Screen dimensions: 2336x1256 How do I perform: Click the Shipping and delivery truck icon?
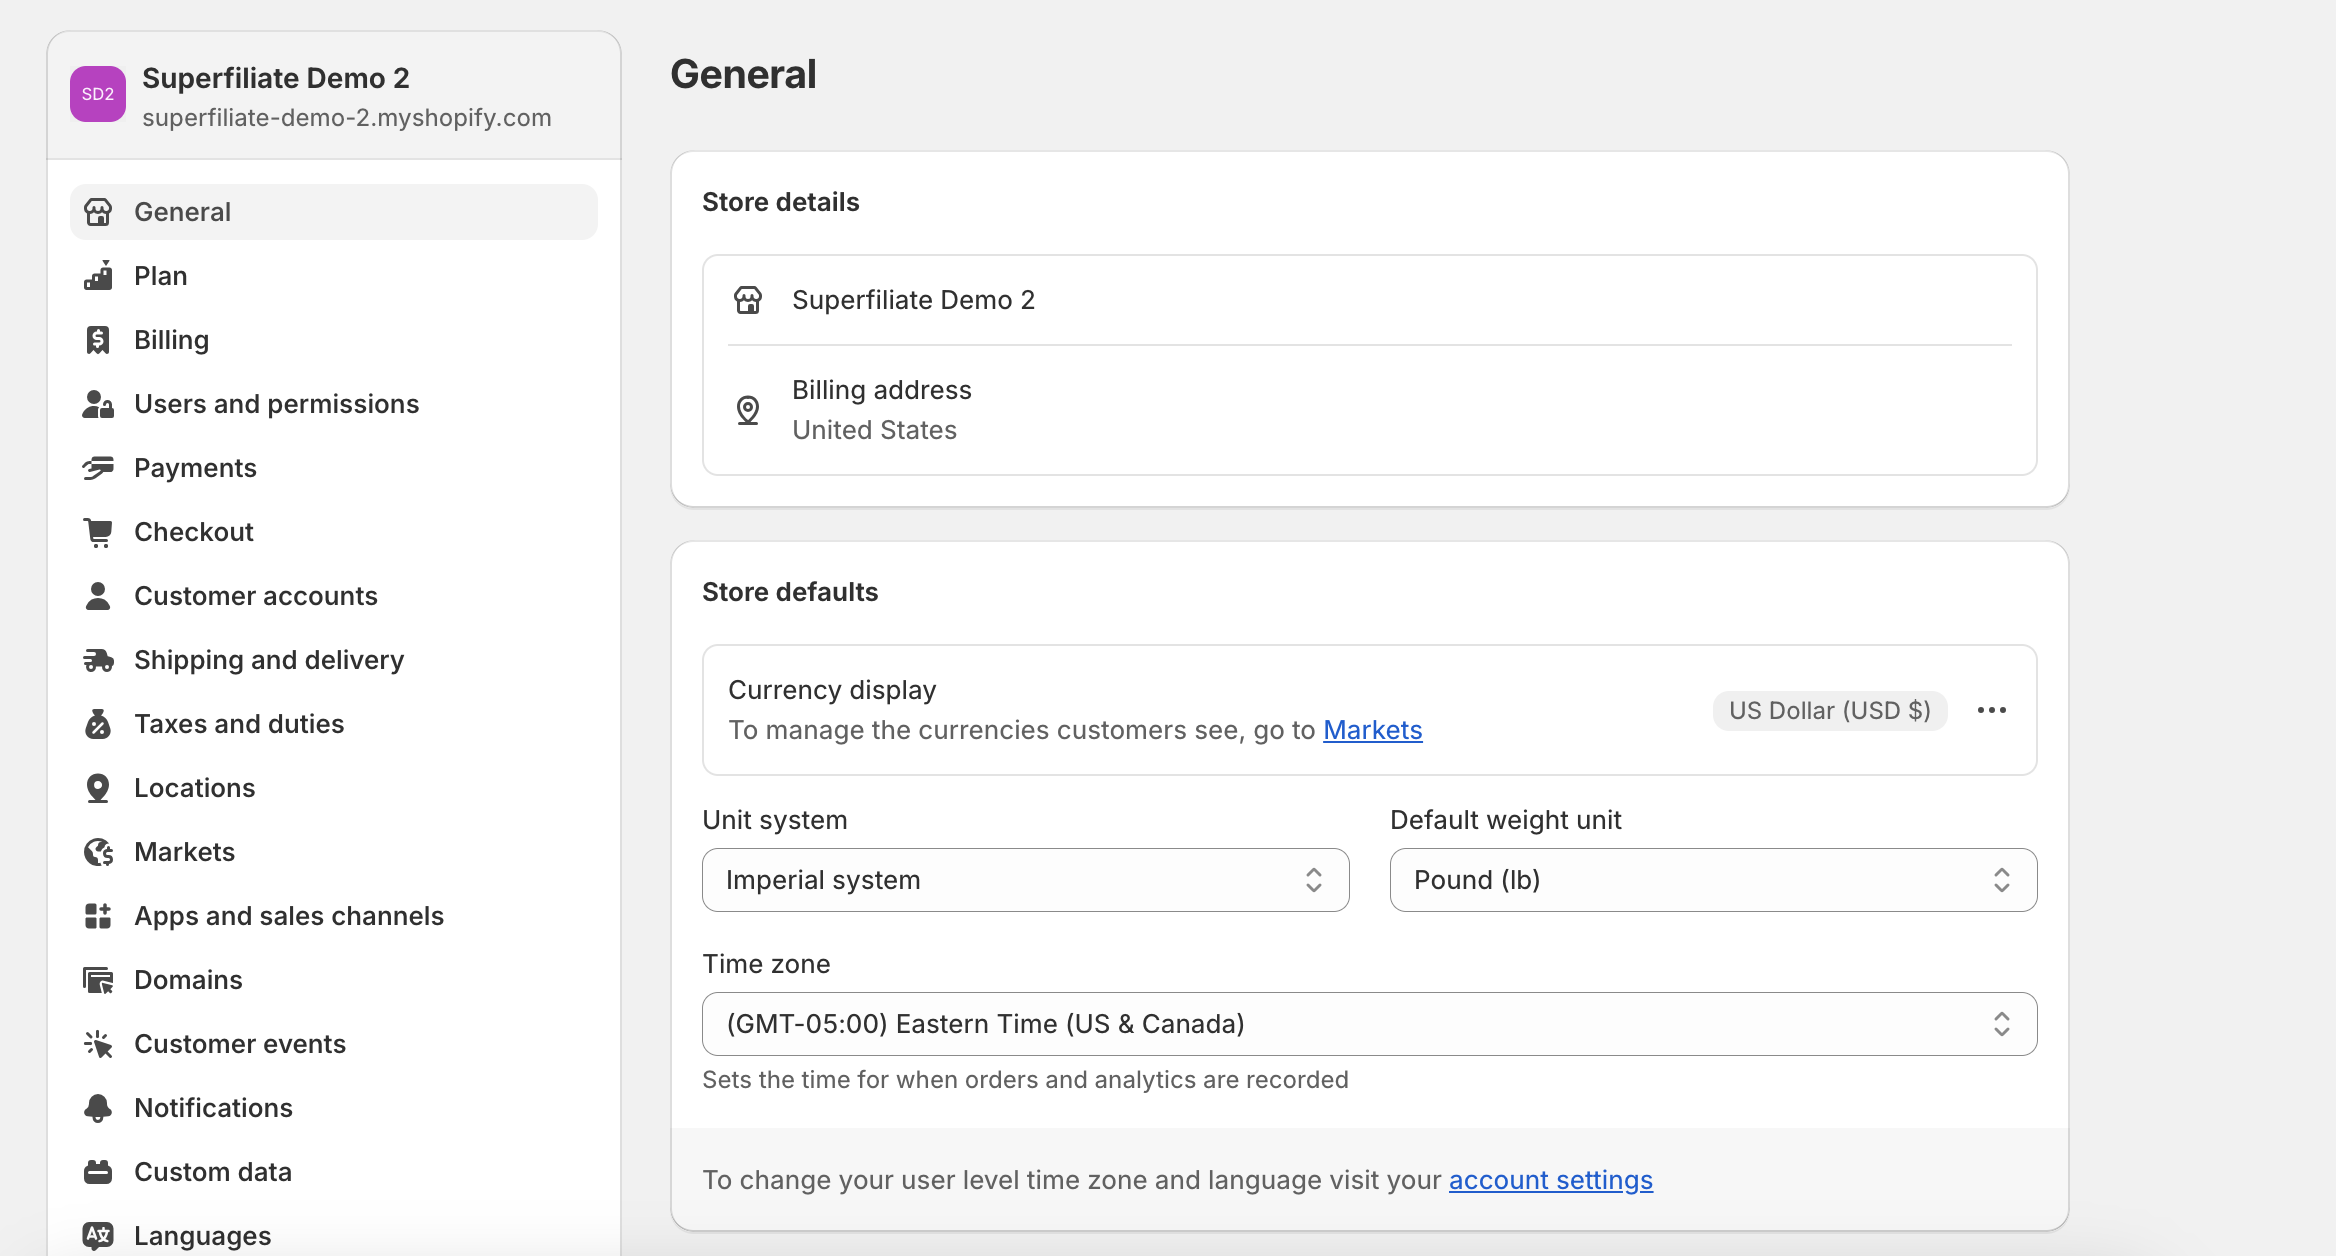pyautogui.click(x=98, y=660)
